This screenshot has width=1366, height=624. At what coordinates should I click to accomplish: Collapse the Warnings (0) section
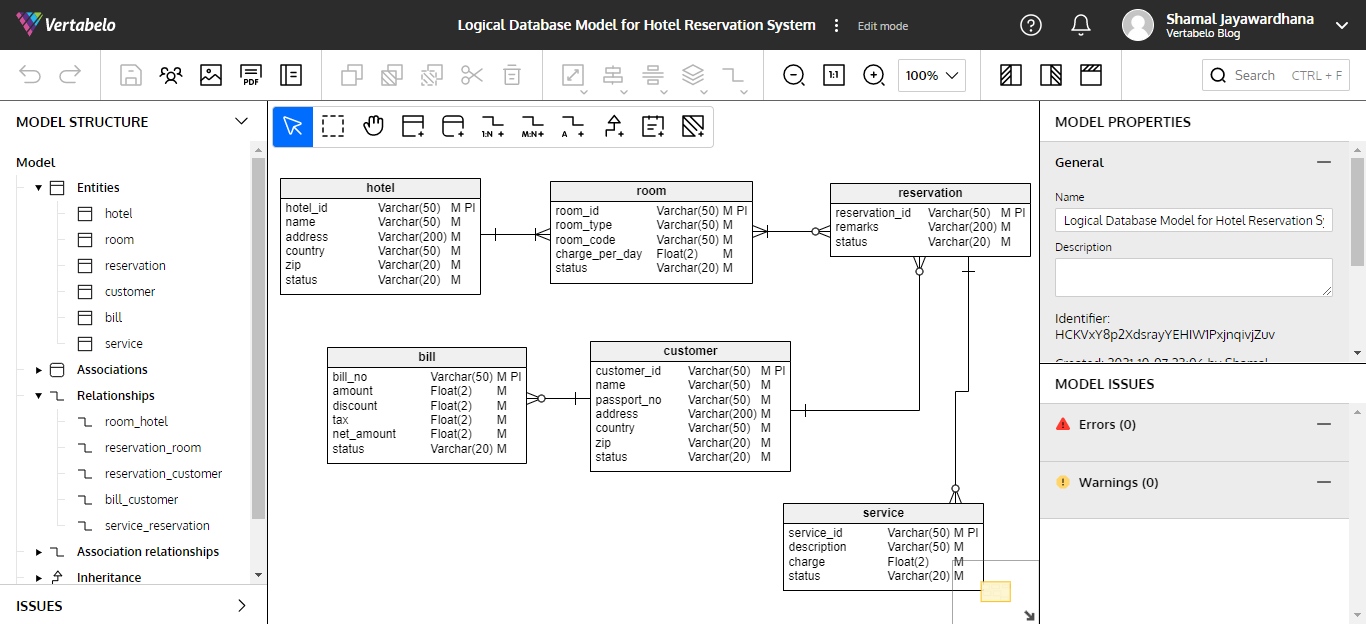tap(1324, 482)
